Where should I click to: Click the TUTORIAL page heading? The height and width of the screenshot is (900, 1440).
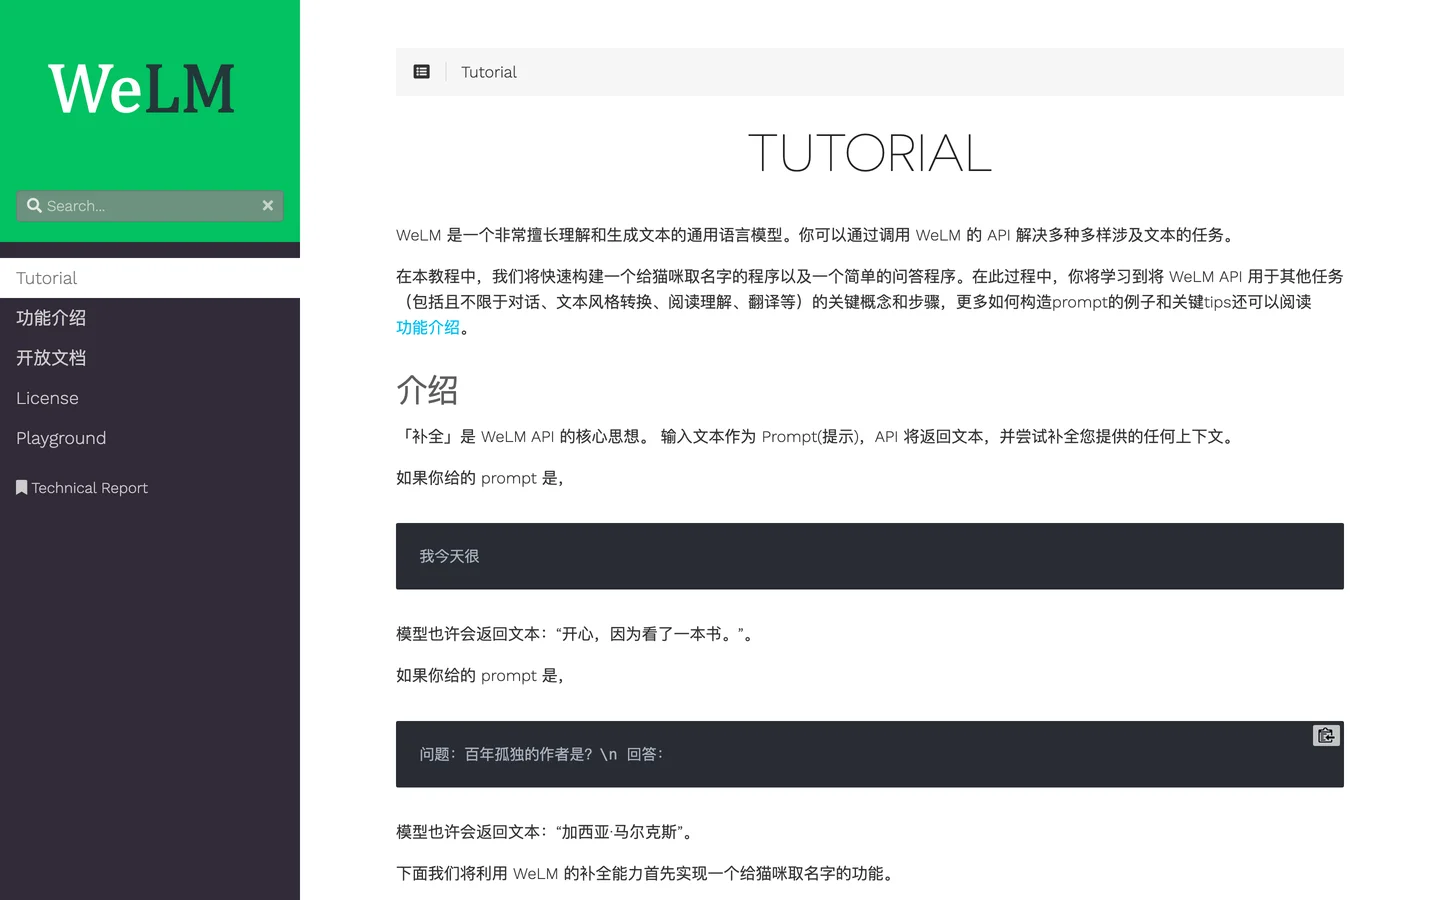pyautogui.click(x=870, y=153)
